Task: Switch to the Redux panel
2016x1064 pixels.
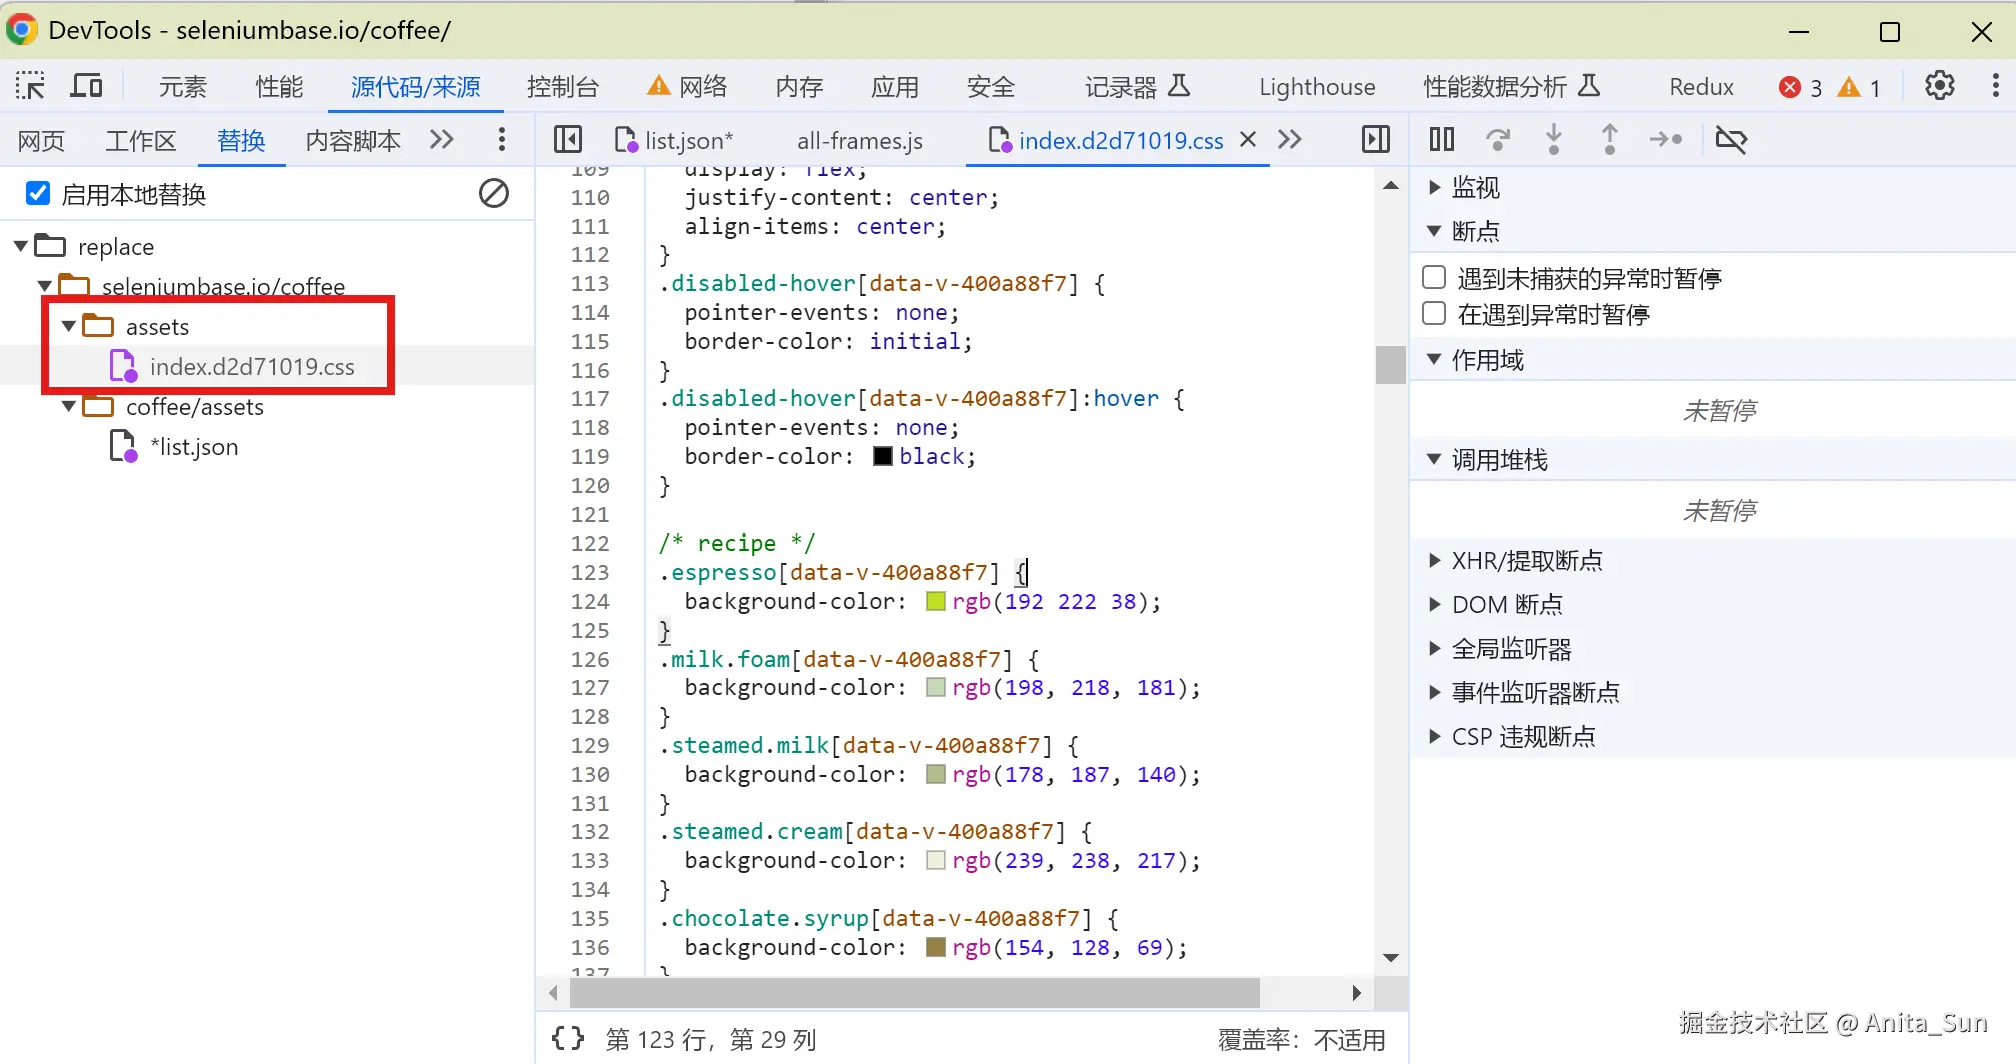Action: (1701, 87)
